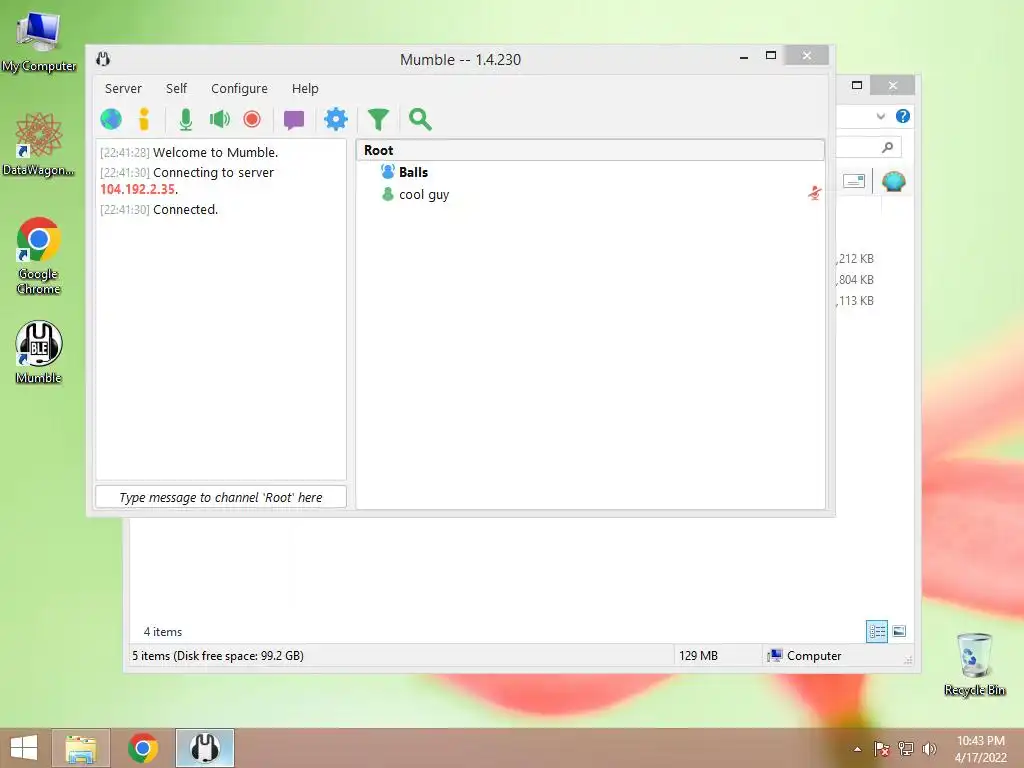Click '5 items (Disk free space: 99.2 GB)' status

[217, 656]
